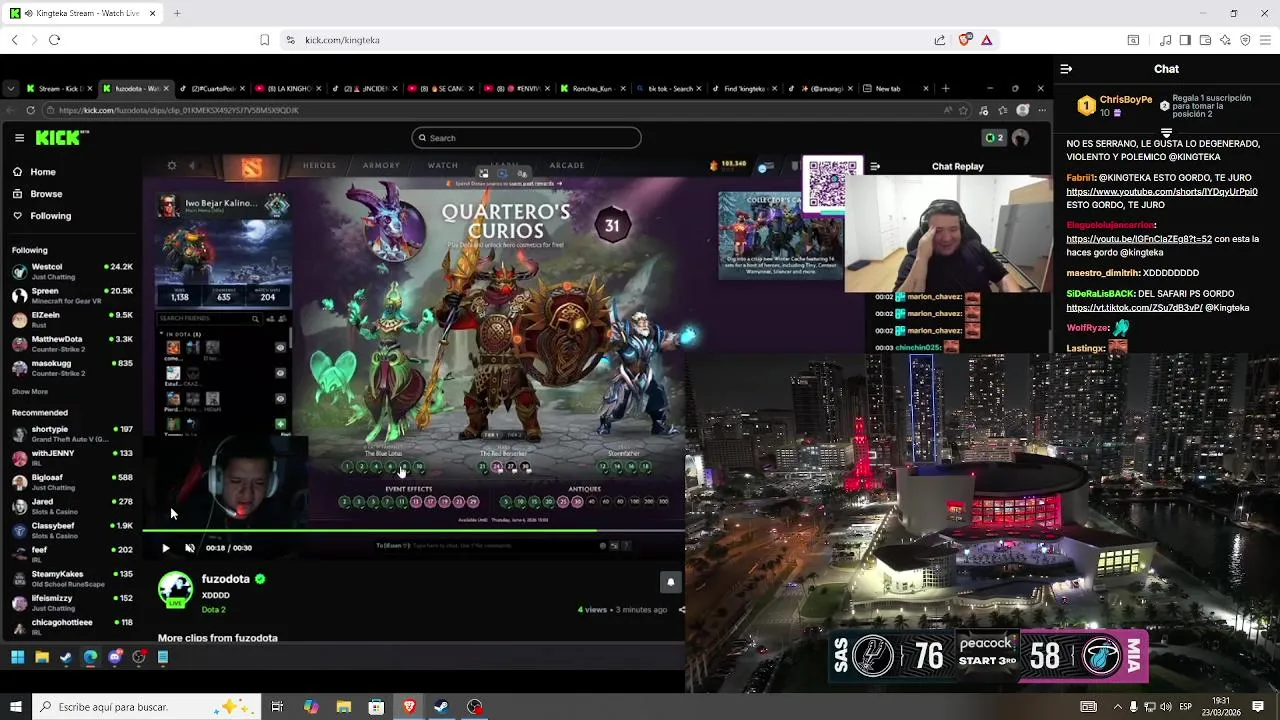Screen dimensions: 1280x720
Task: Collapse the Chat Replay panel
Action: pos(875,167)
